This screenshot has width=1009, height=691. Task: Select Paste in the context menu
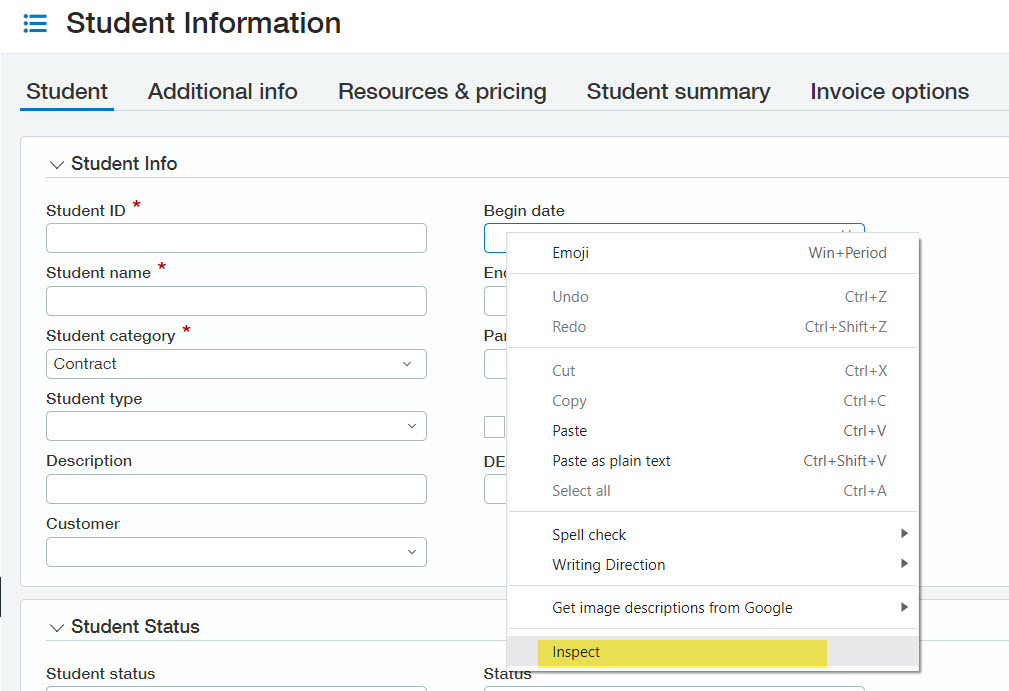pos(570,431)
